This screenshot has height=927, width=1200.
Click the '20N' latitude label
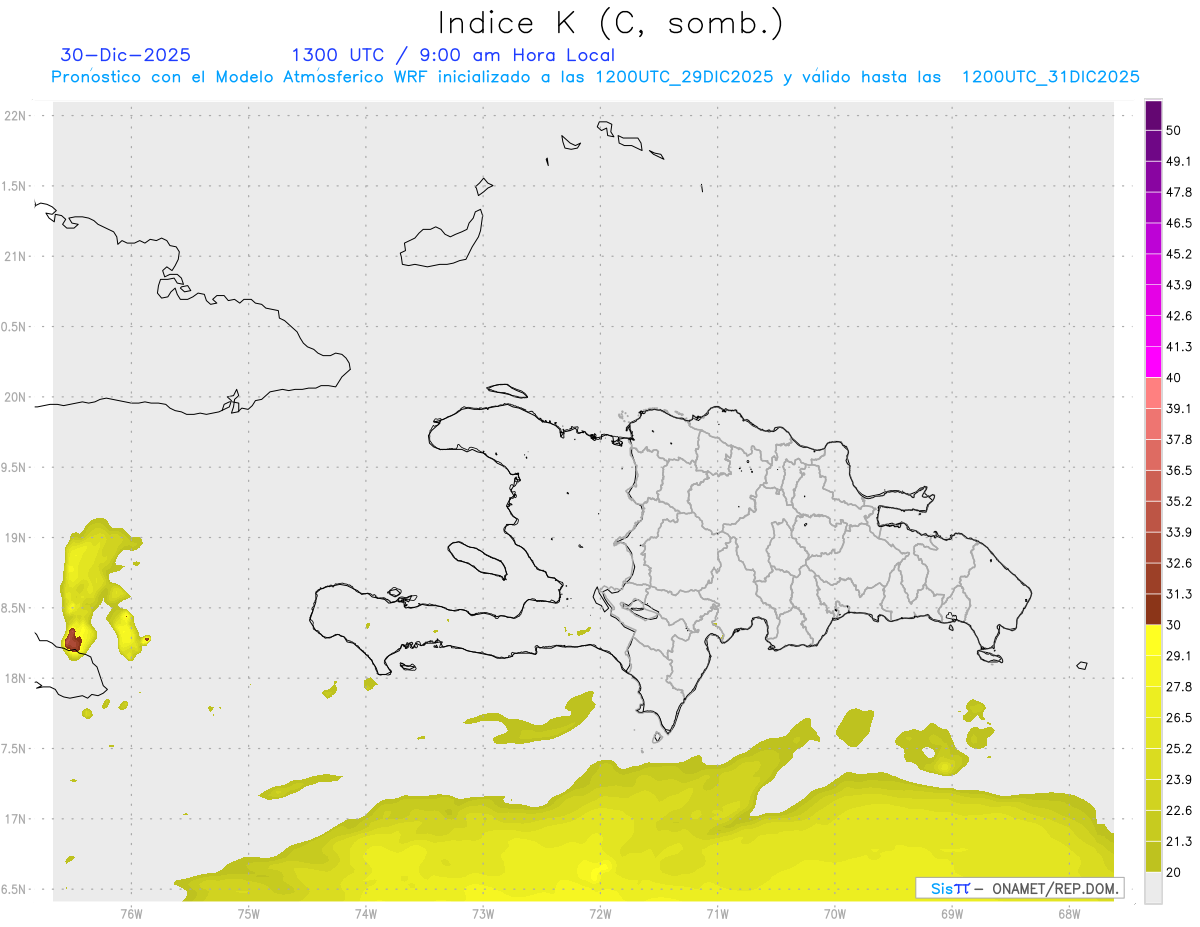[x=17, y=397]
